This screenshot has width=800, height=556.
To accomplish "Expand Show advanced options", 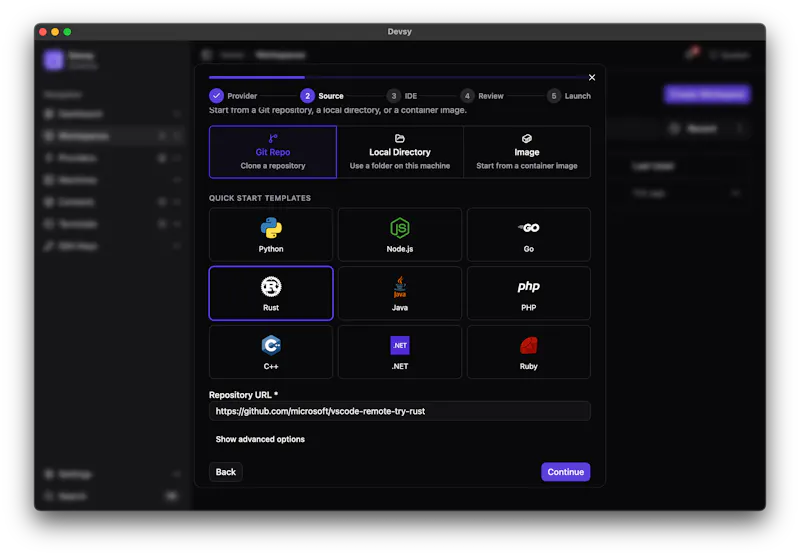I will pos(260,439).
